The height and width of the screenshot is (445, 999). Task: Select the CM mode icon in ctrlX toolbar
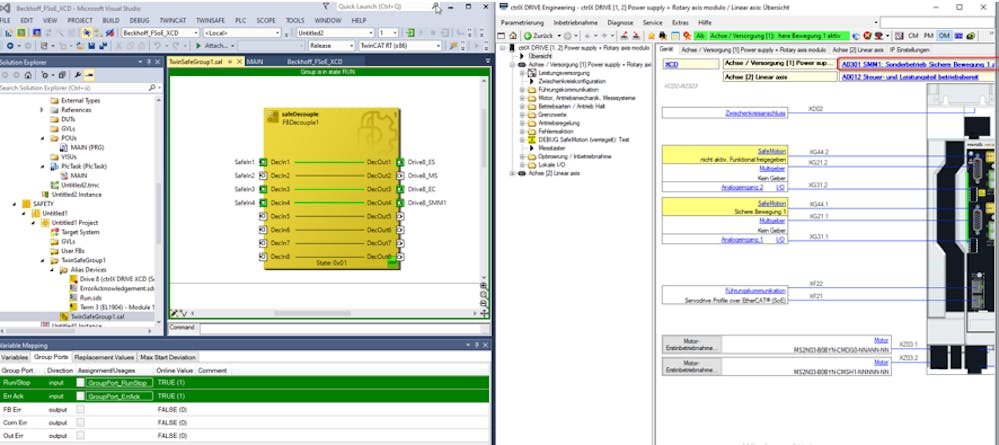[x=913, y=36]
